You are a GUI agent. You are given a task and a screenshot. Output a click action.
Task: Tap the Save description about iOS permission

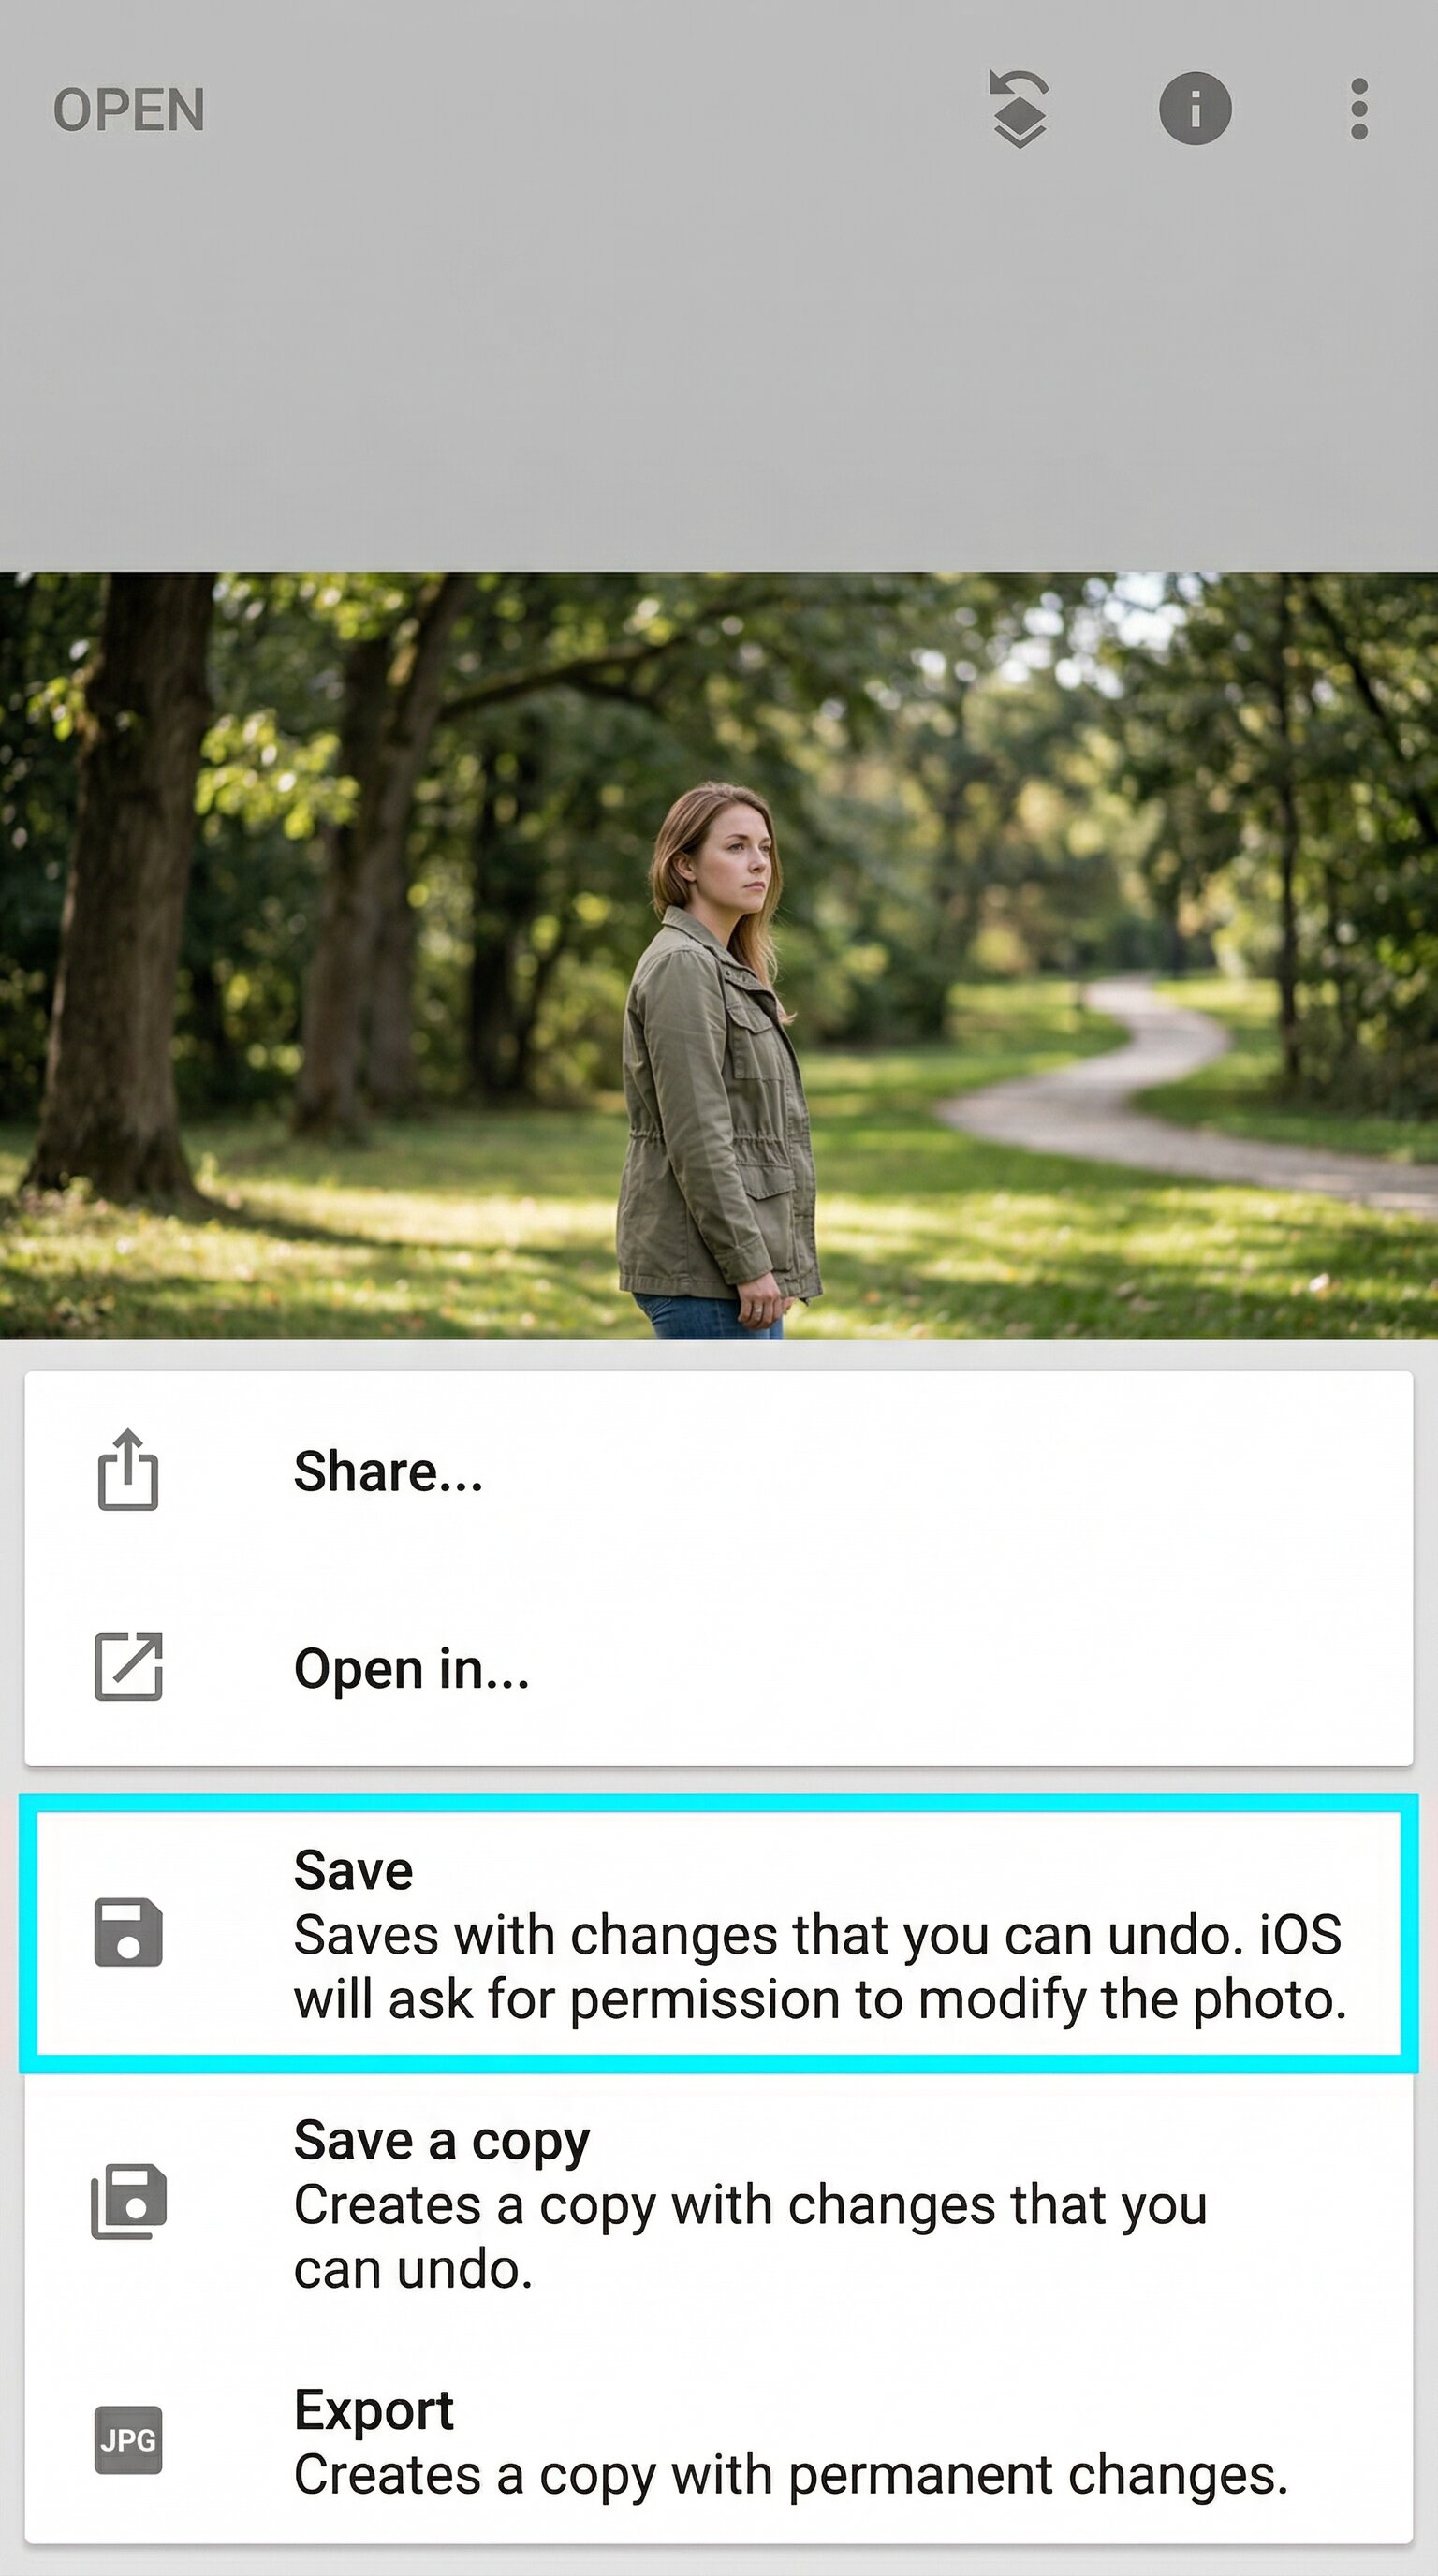click(x=820, y=1966)
